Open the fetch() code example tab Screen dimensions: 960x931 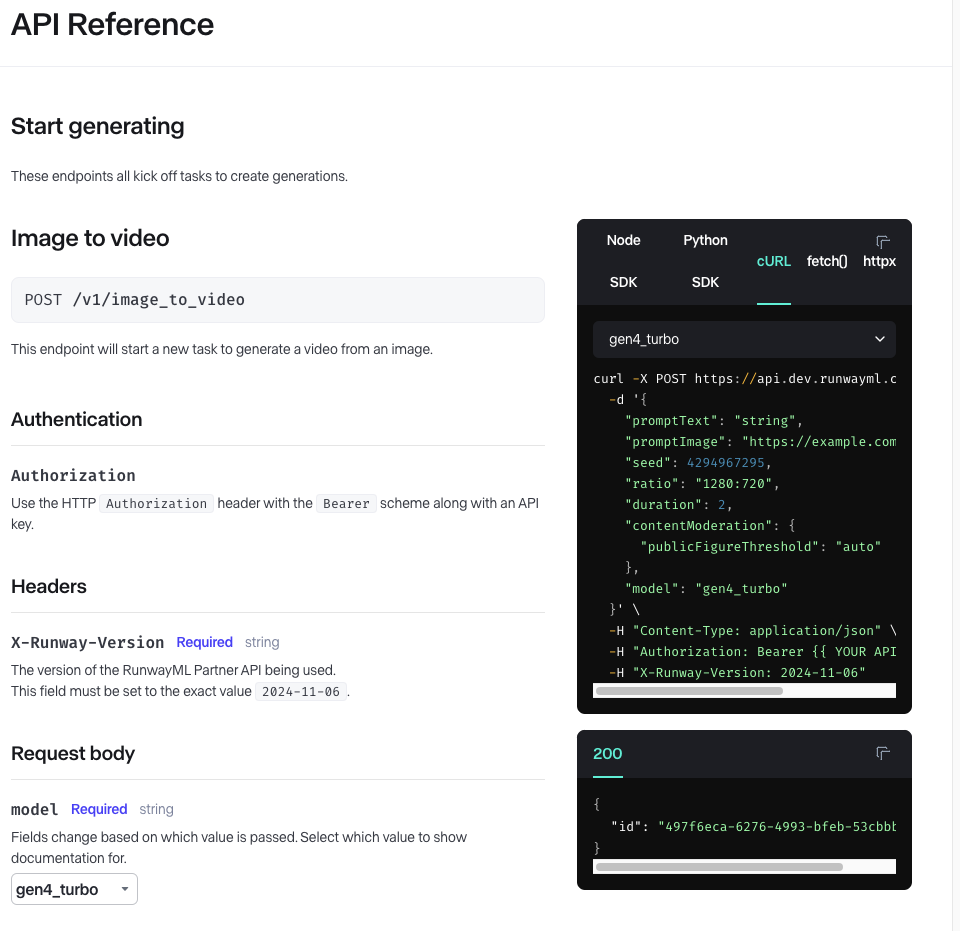(827, 261)
